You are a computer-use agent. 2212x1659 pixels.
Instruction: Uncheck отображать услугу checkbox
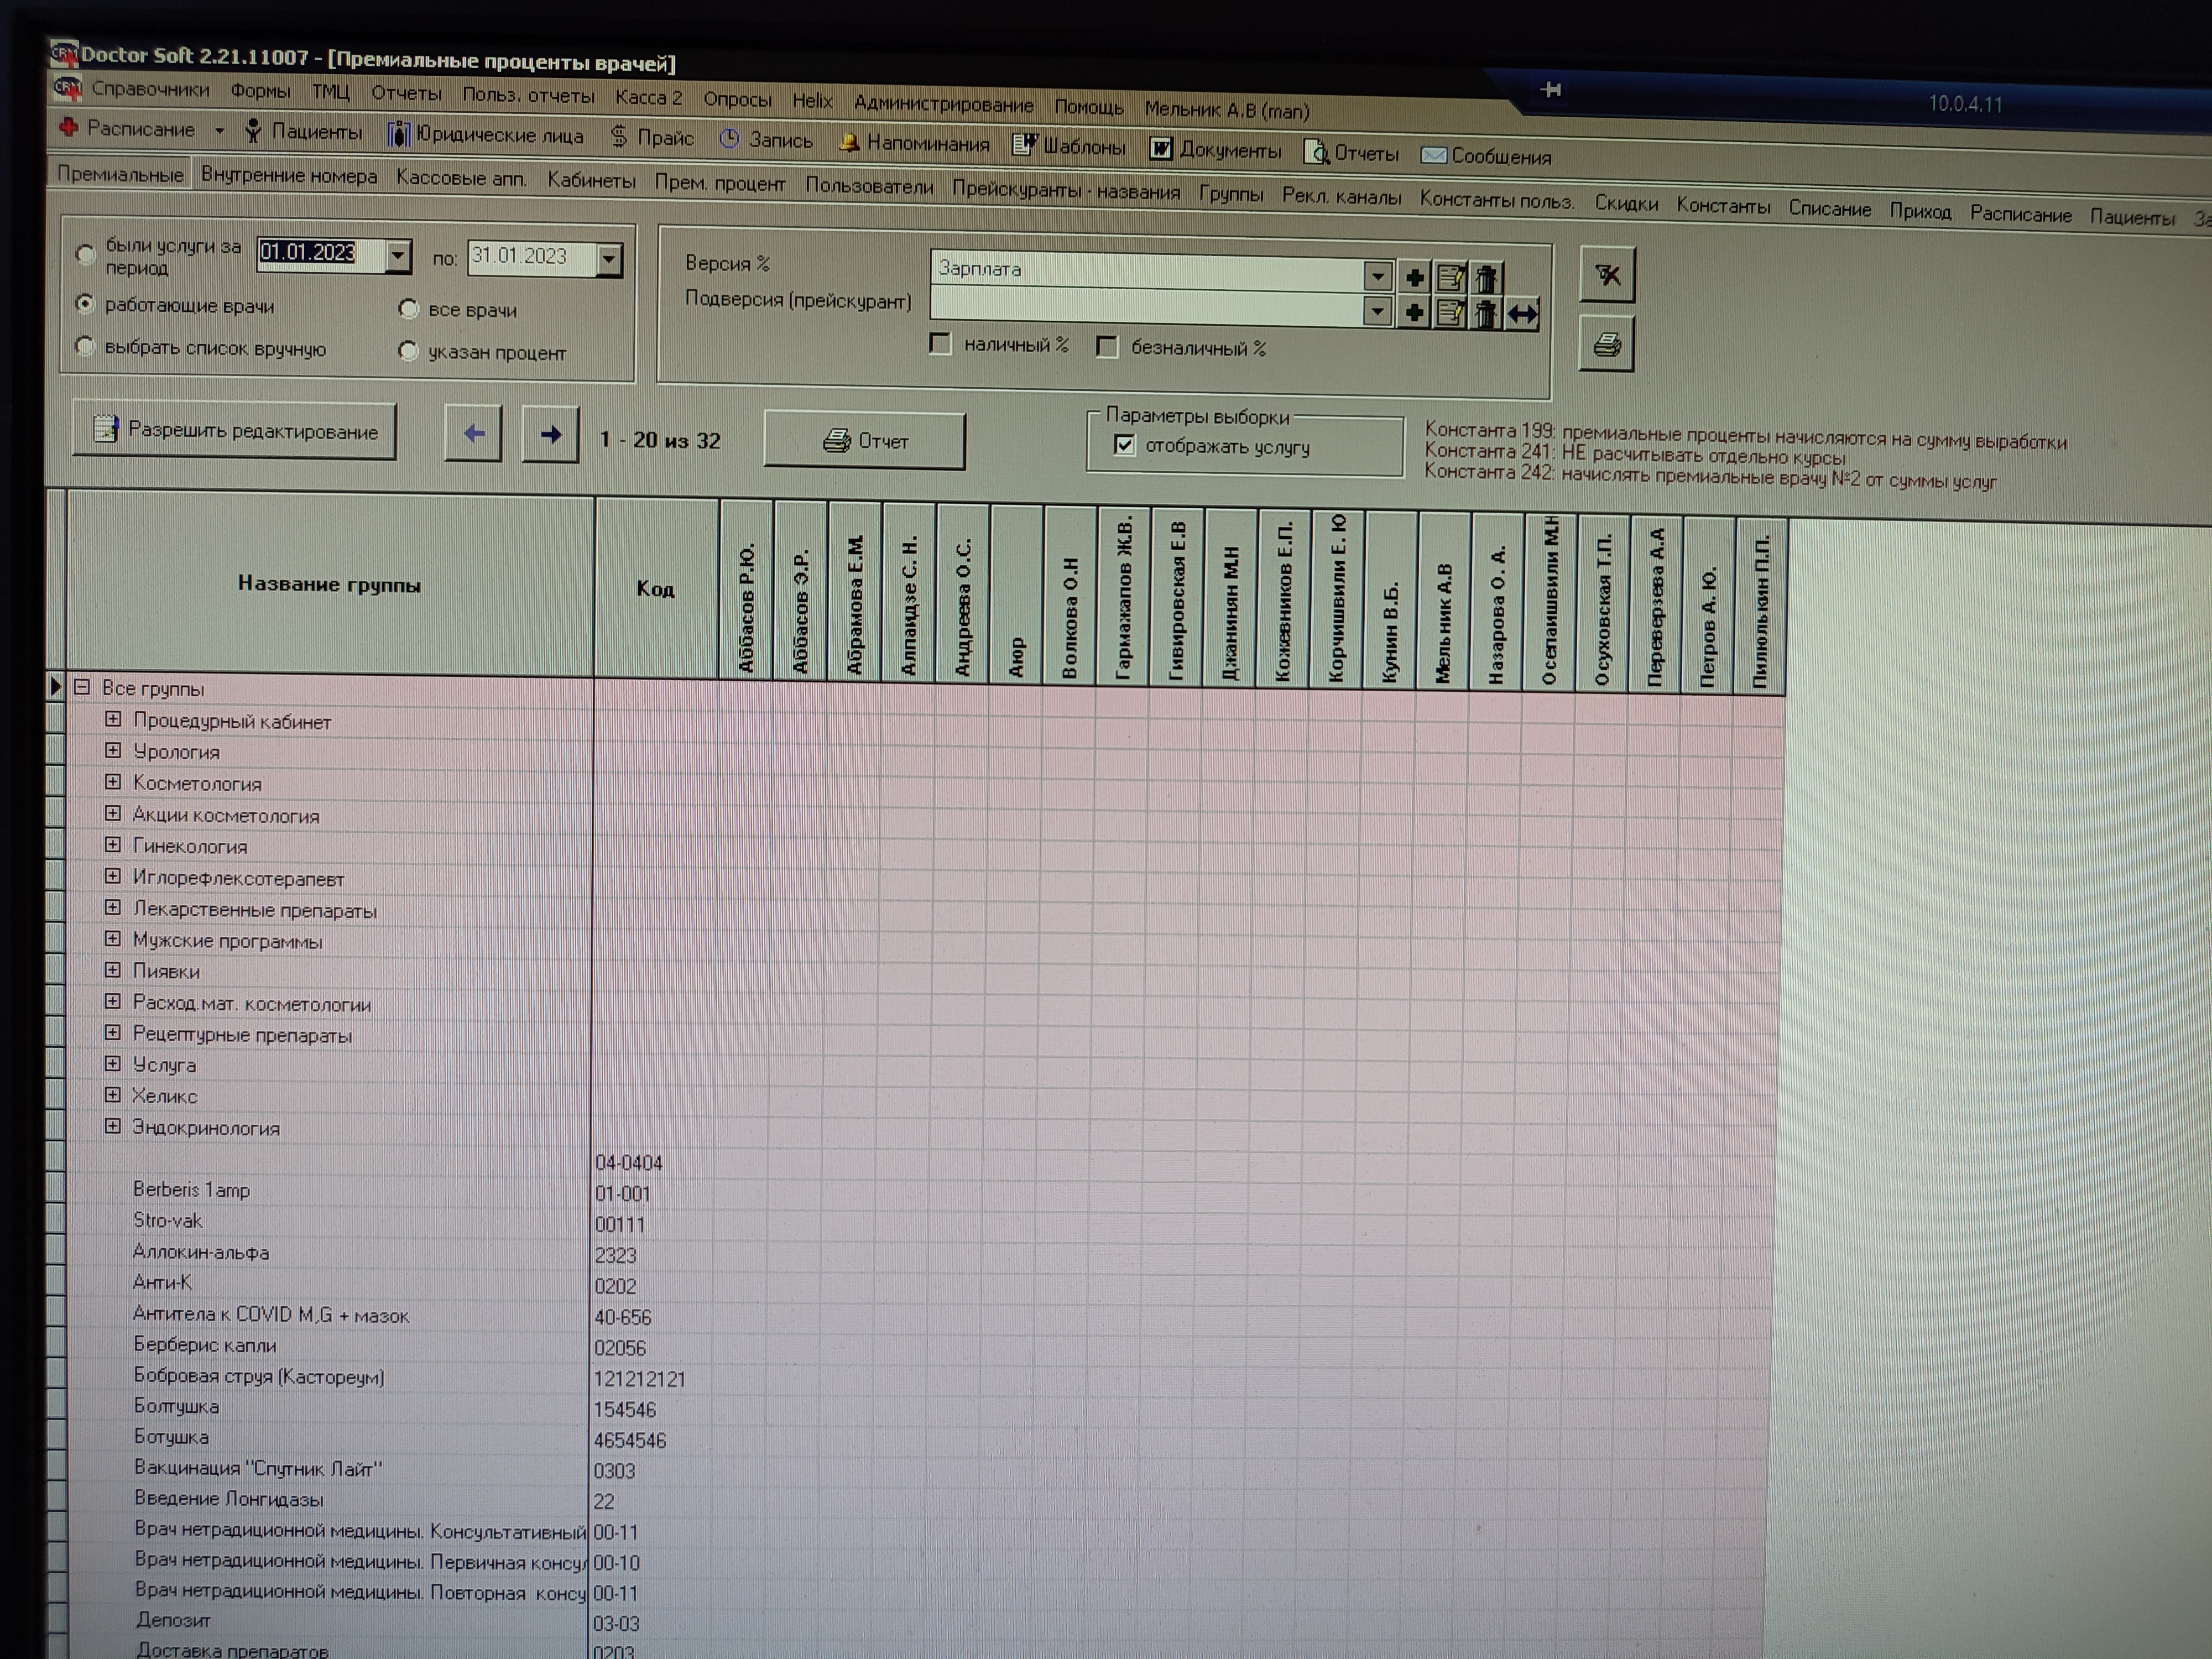1124,445
